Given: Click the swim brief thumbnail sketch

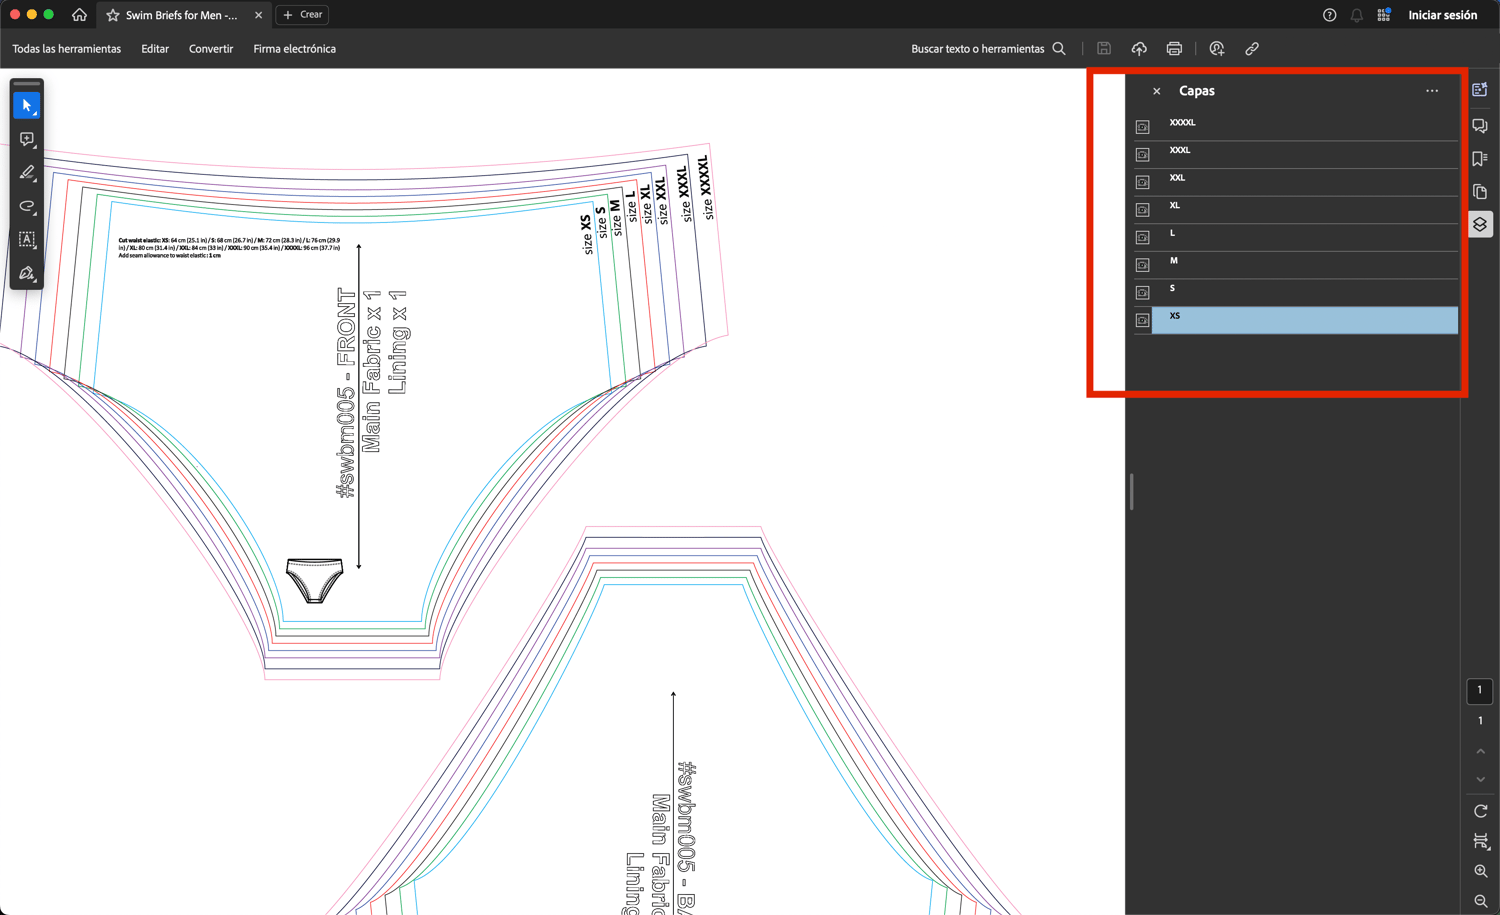Looking at the screenshot, I should click(315, 581).
